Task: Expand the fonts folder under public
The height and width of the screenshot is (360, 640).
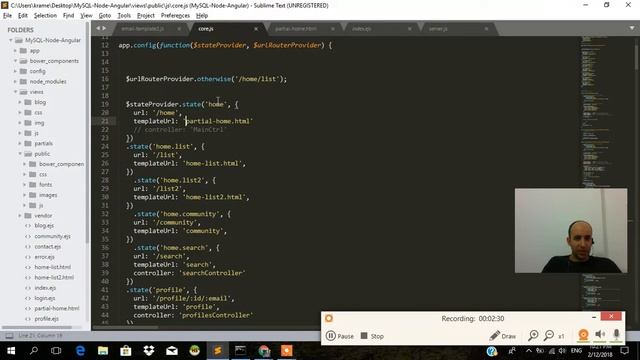Action: [24, 184]
